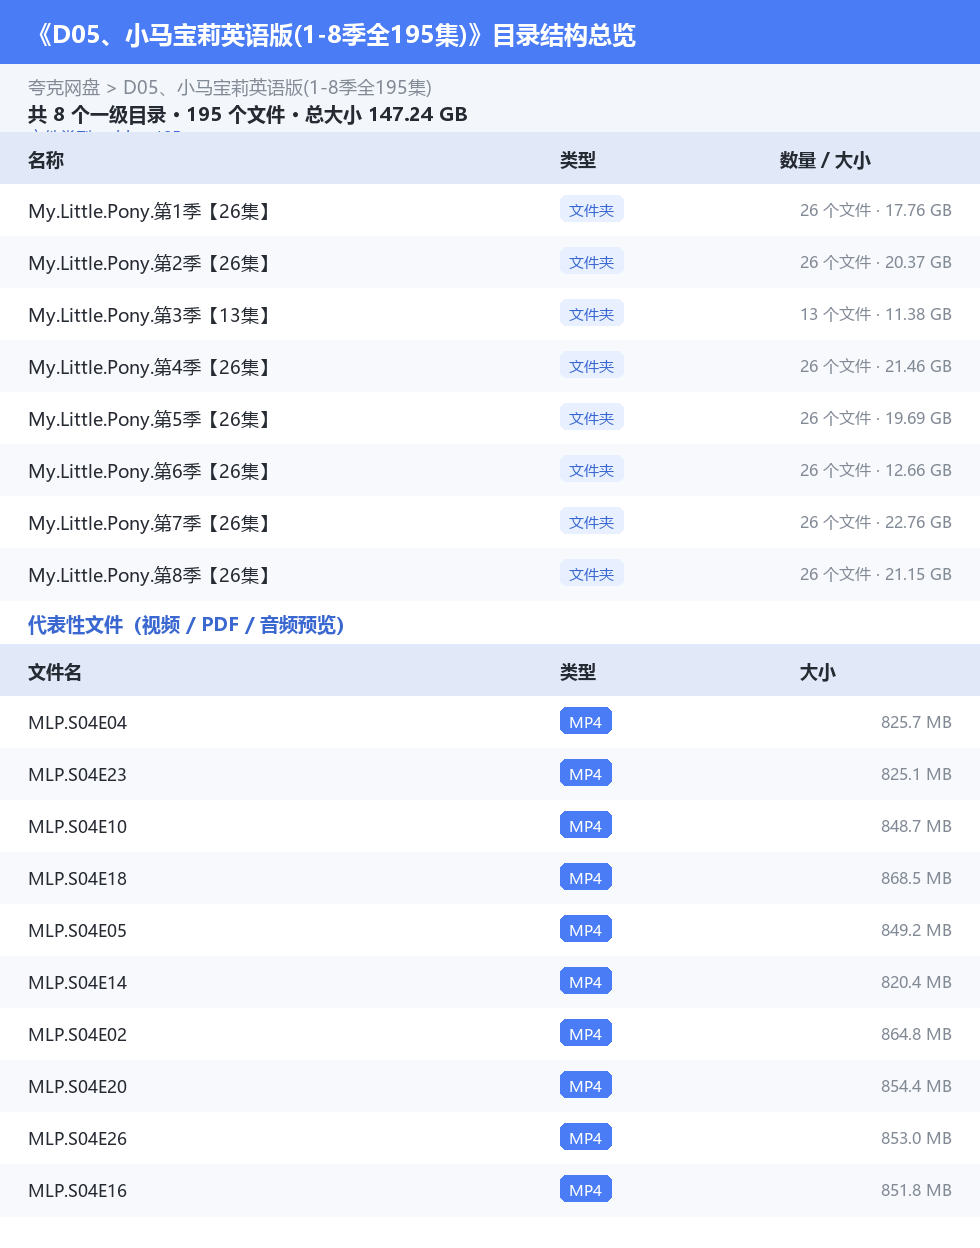Viewport: 980px width, 1248px height.
Task: Click the MP4 badge for MLP.S04E14
Action: click(x=586, y=981)
